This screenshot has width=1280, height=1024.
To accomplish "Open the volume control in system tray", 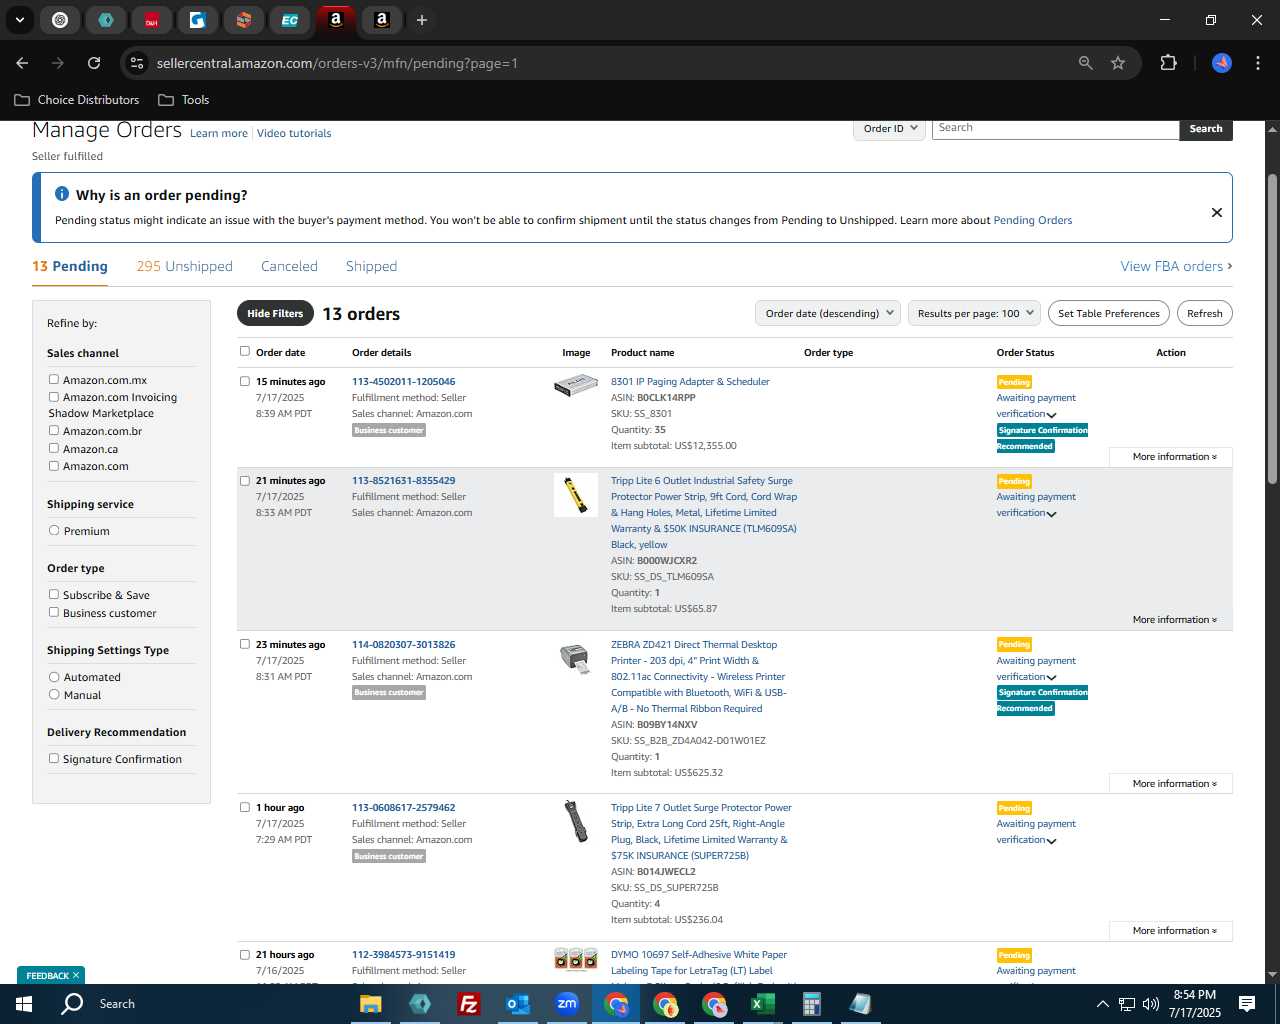I will point(1151,1004).
